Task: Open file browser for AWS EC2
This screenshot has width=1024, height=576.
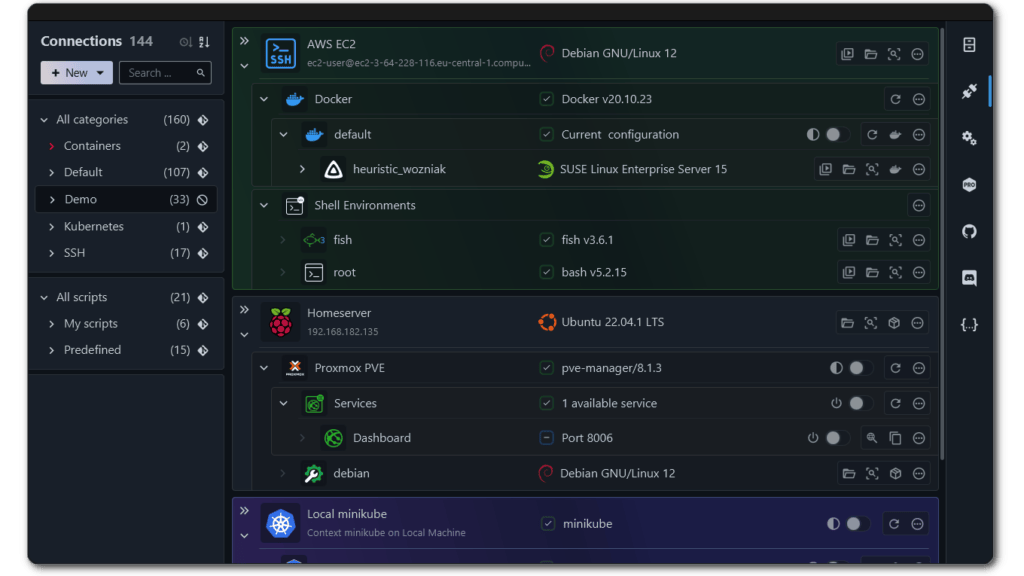Action: click(x=871, y=54)
